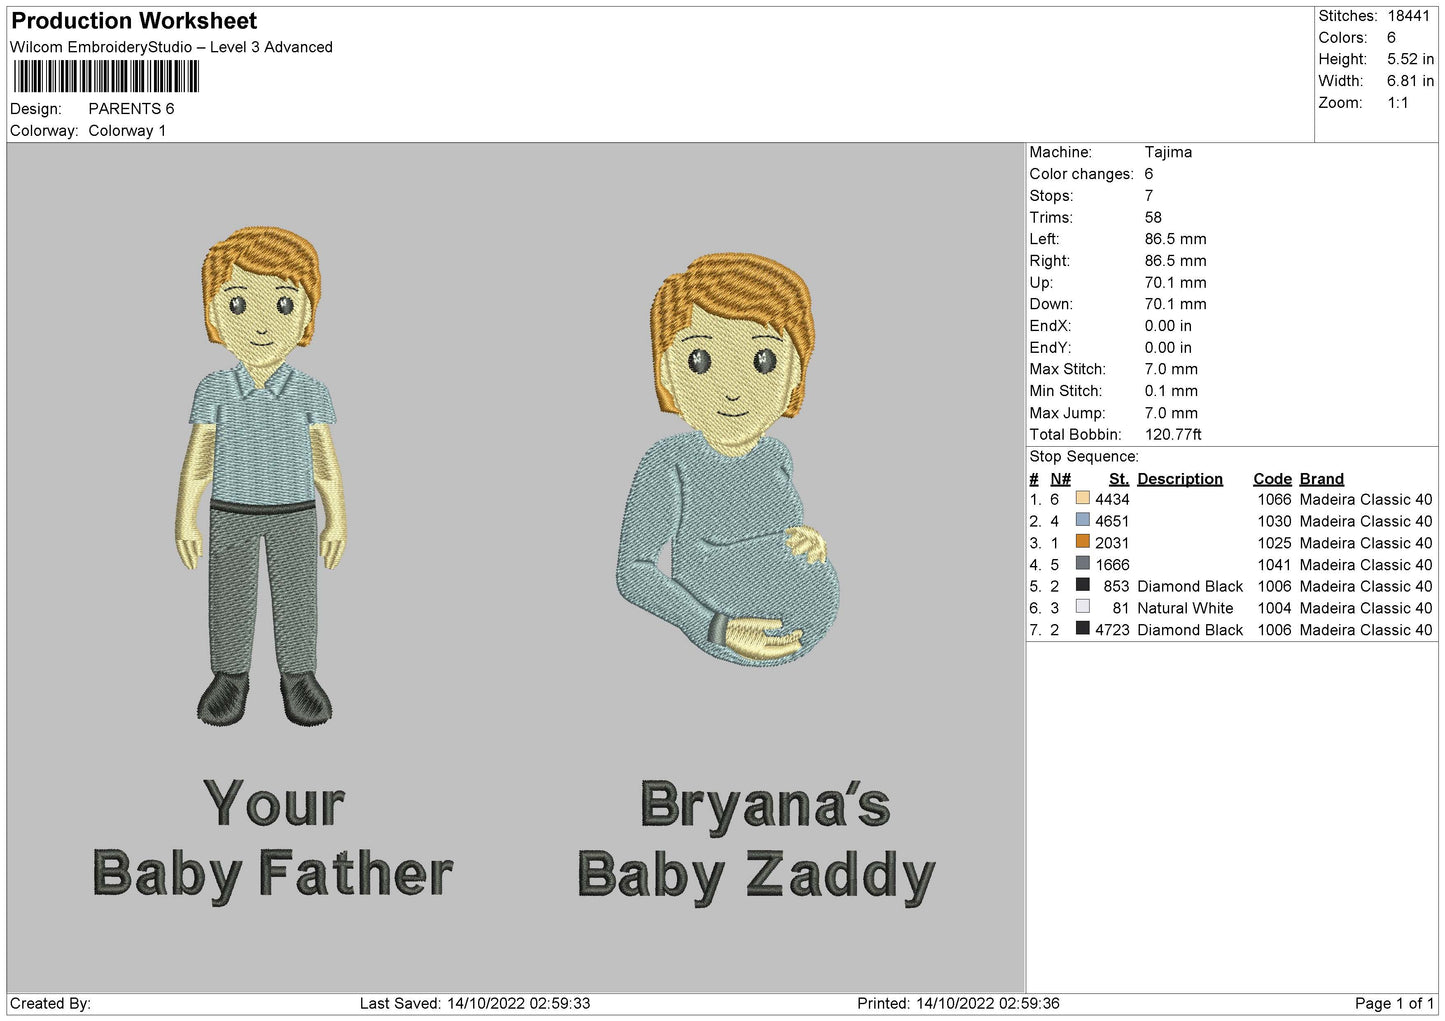The width and height of the screenshot is (1445, 1021).
Task: Click the 'Created By:' footer label
Action: tap(50, 1003)
